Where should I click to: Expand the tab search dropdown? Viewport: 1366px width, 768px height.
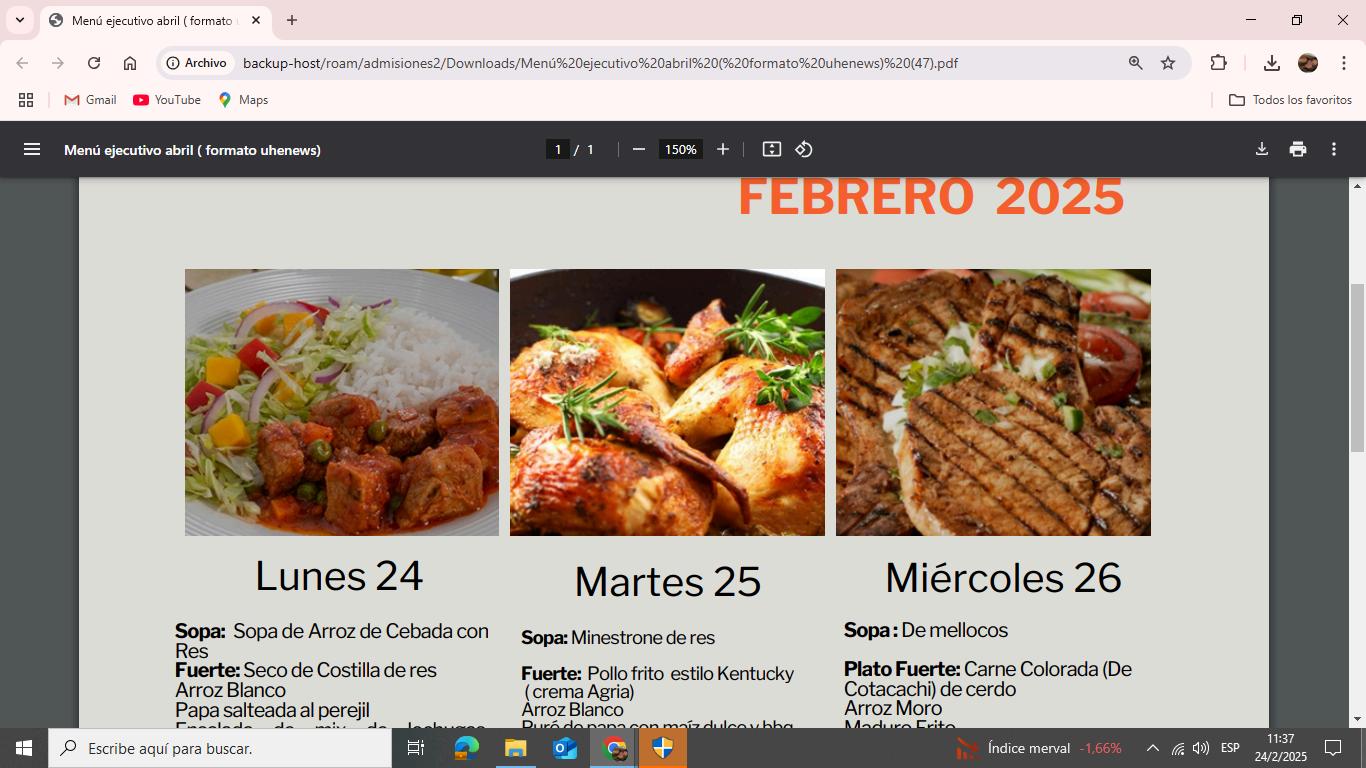pos(20,20)
